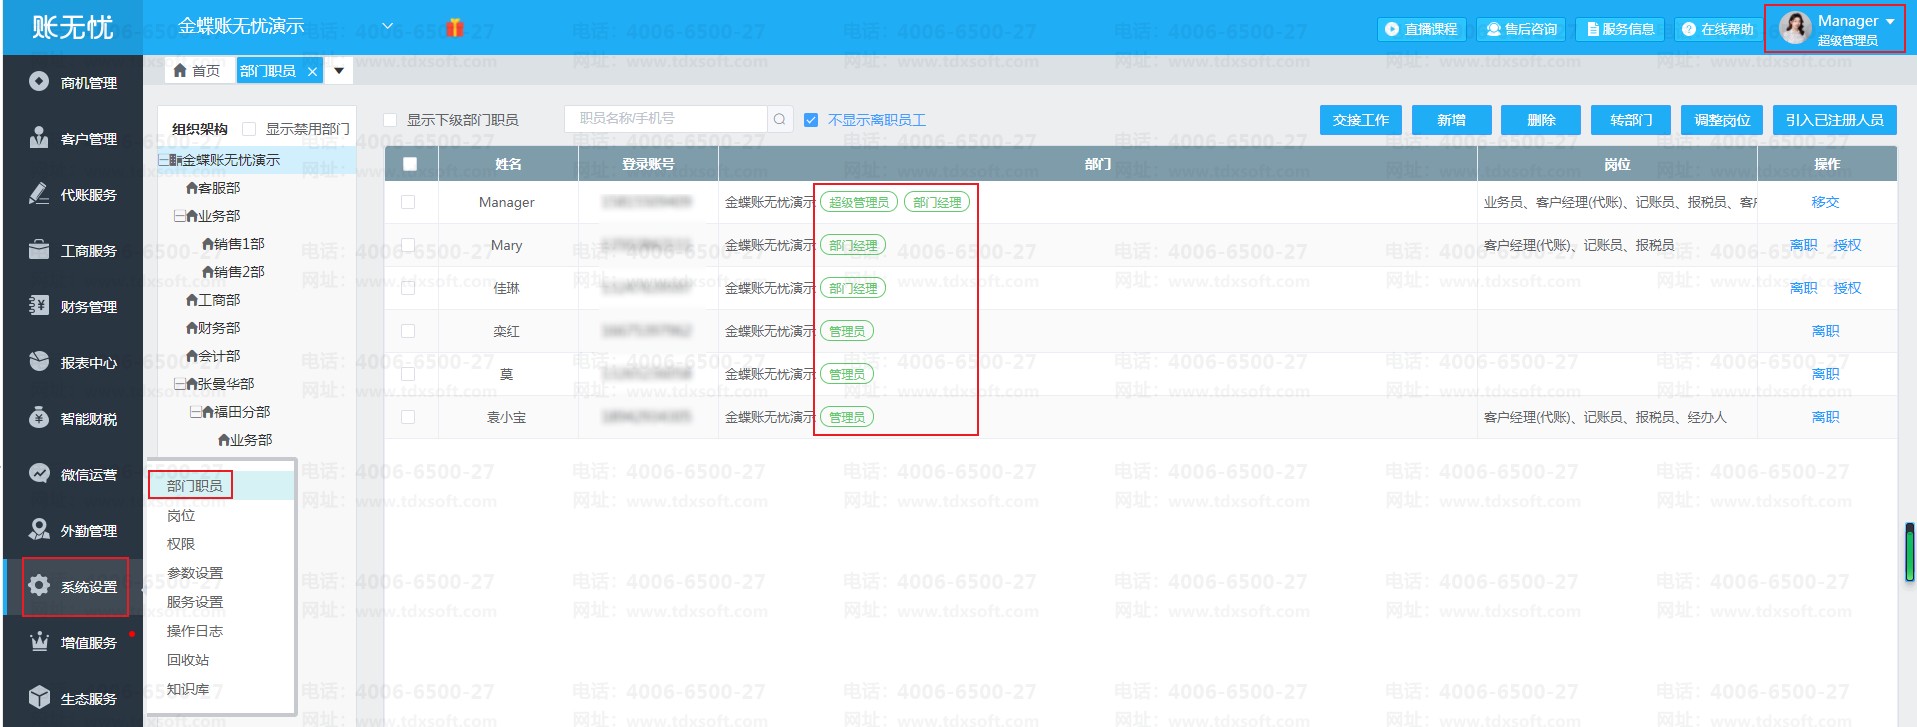Click the 交接工作 button
Viewport: 1917px width, 727px height.
click(x=1360, y=120)
